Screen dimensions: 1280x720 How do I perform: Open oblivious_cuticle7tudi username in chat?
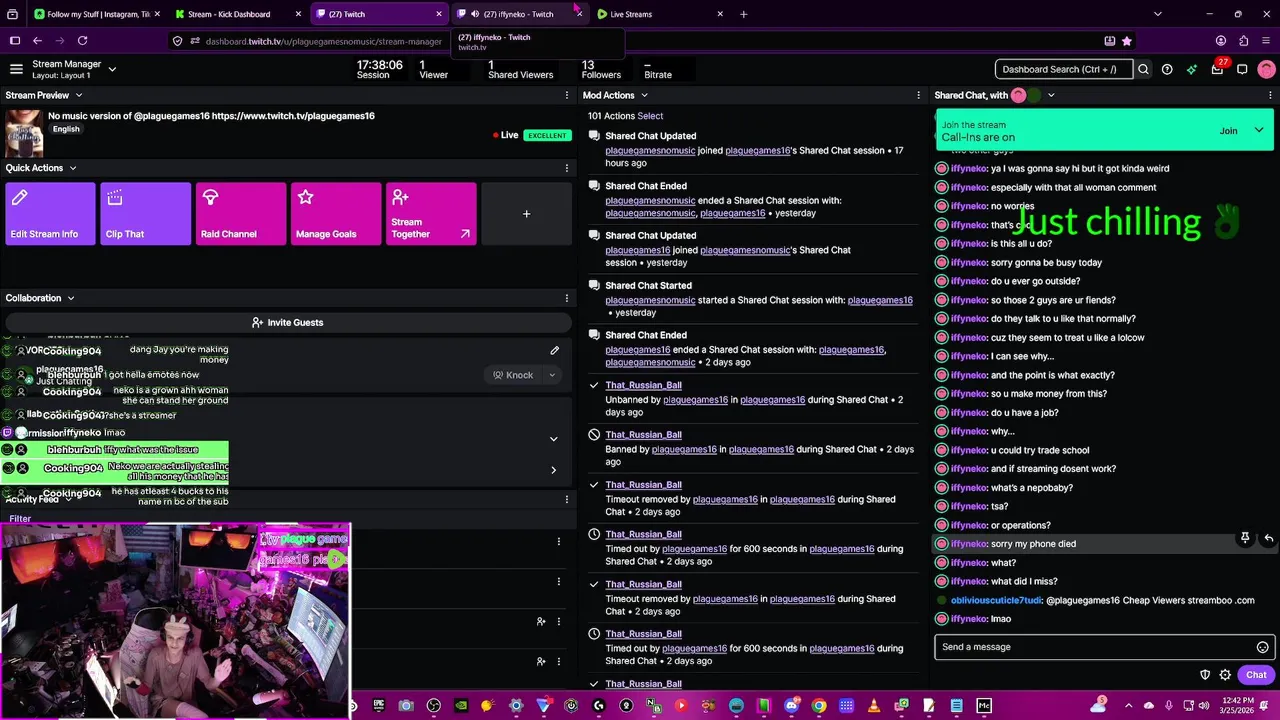[996, 600]
